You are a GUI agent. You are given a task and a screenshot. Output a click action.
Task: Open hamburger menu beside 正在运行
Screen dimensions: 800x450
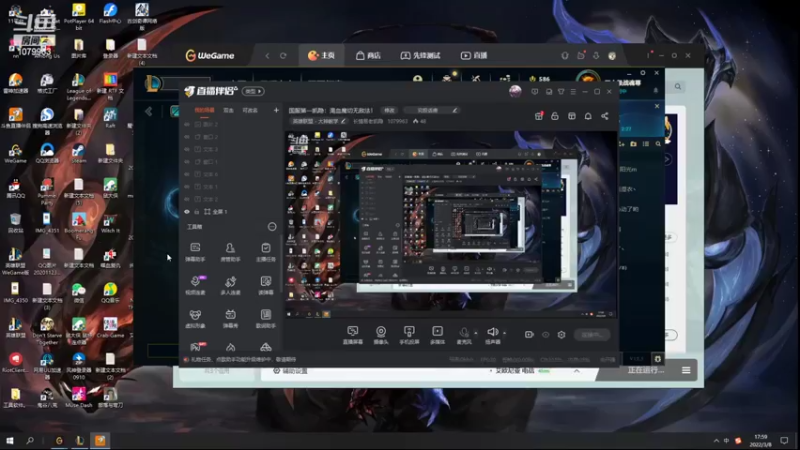pos(686,370)
